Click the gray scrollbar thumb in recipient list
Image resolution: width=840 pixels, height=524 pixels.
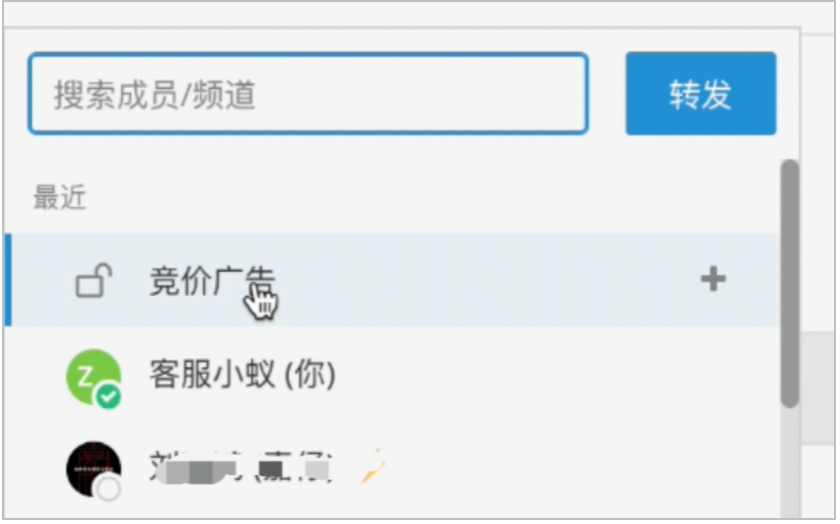click(789, 284)
